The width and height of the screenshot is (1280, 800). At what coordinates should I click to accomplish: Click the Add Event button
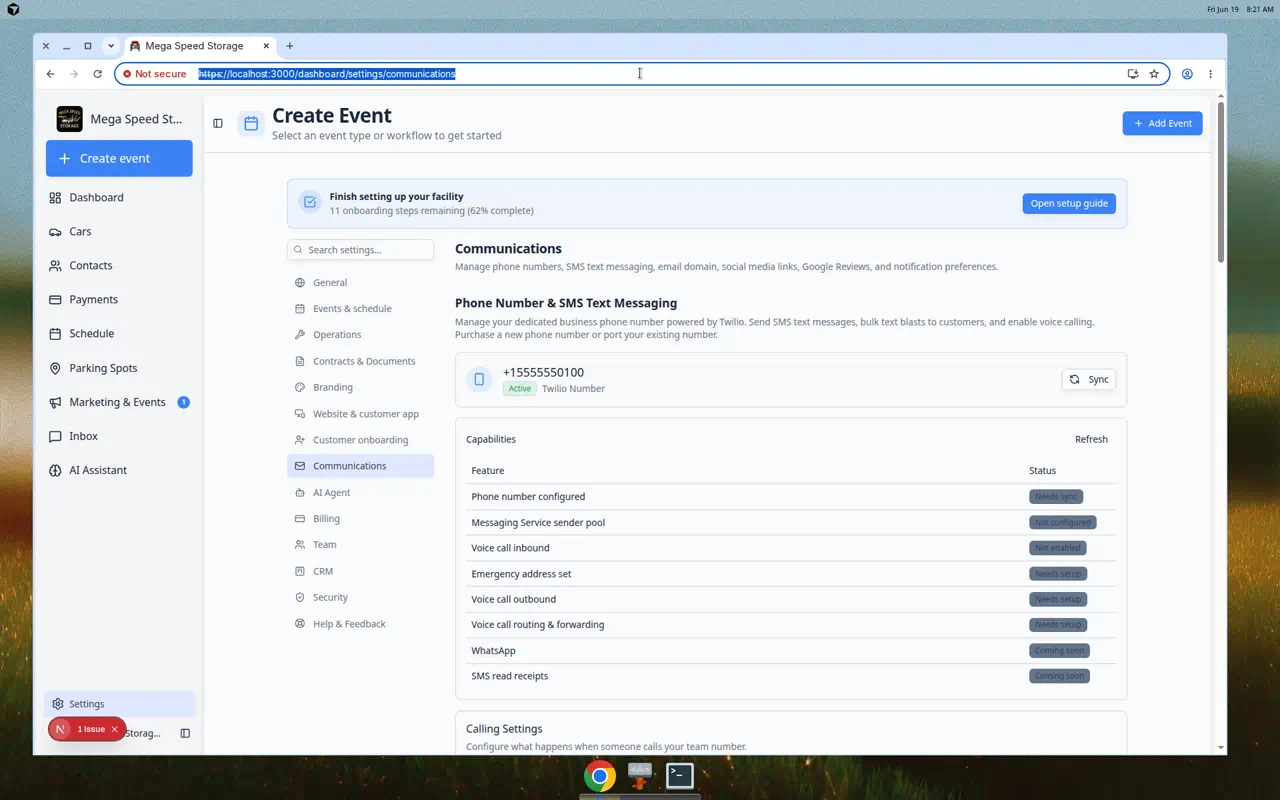pyautogui.click(x=1162, y=123)
